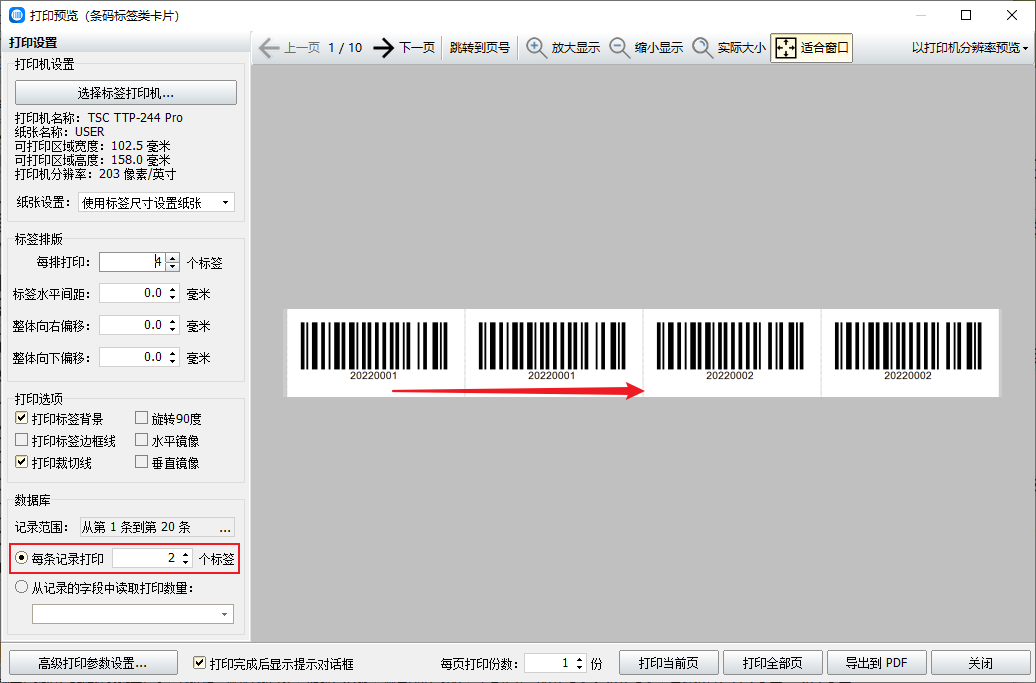Click 选择标签打印机 button
The width and height of the screenshot is (1036, 683).
click(126, 92)
